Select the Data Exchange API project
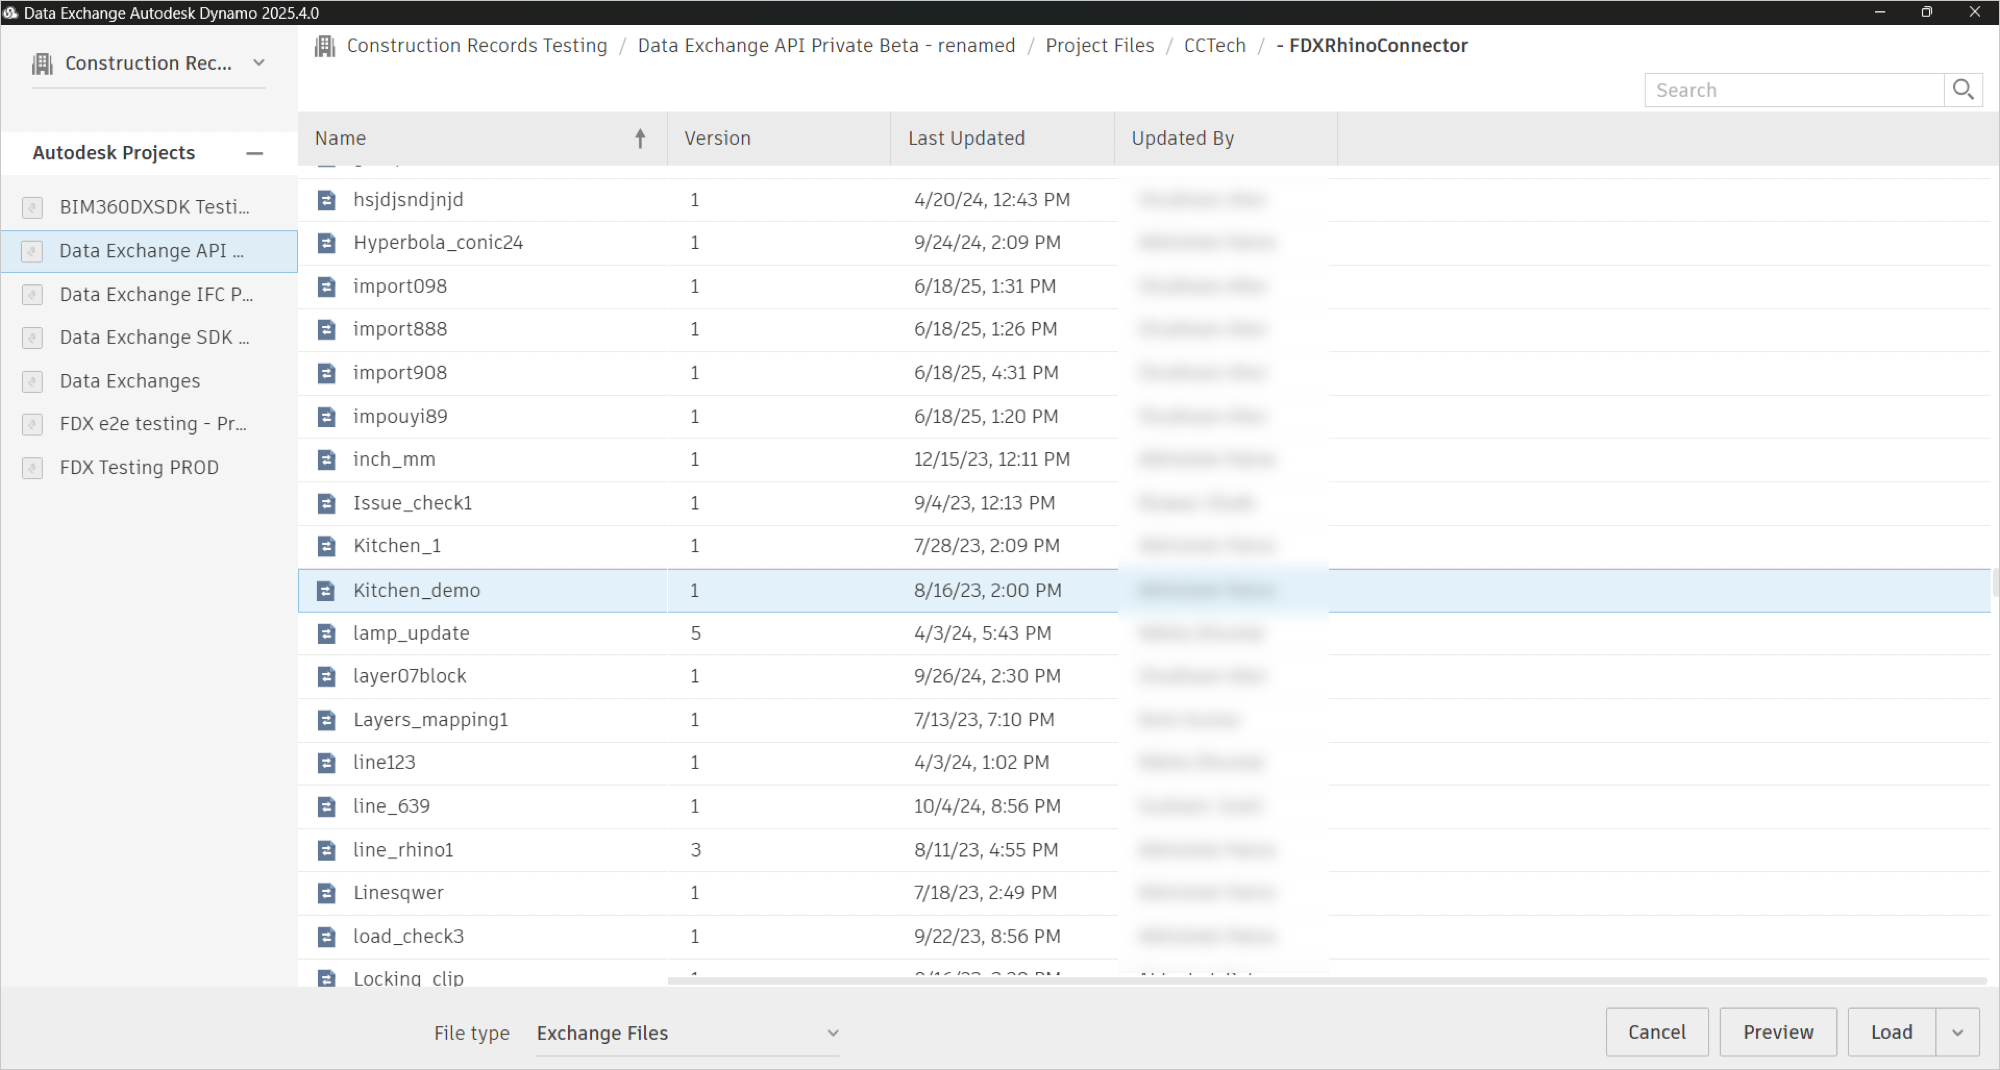The width and height of the screenshot is (2000, 1070). click(150, 251)
